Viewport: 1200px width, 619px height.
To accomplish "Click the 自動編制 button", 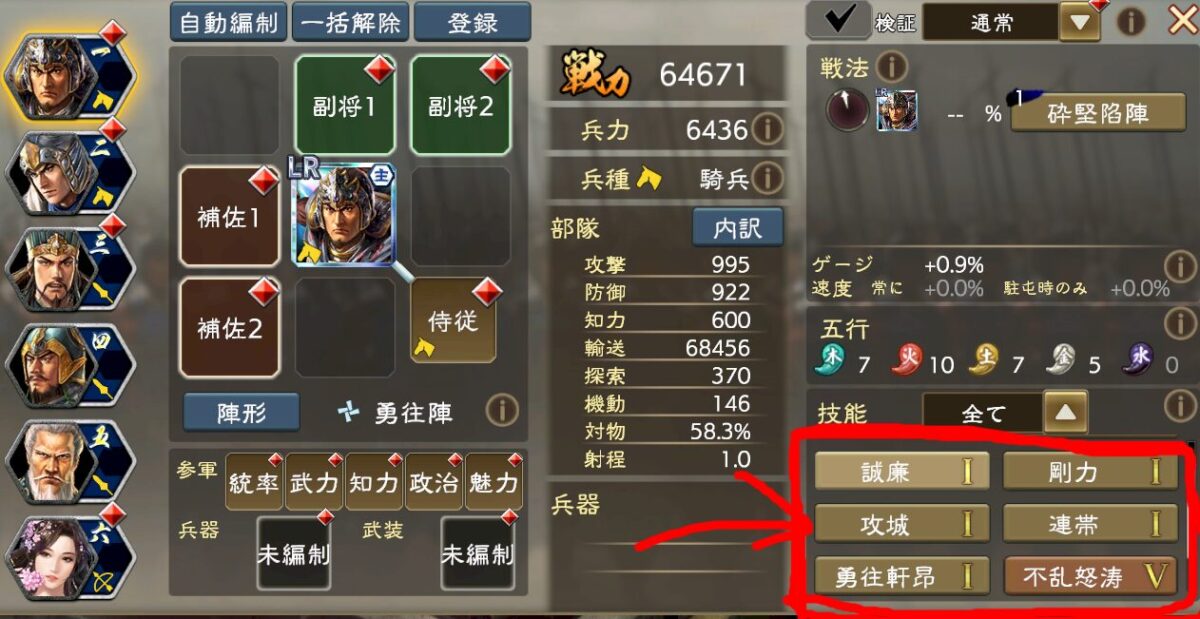I will click(229, 22).
